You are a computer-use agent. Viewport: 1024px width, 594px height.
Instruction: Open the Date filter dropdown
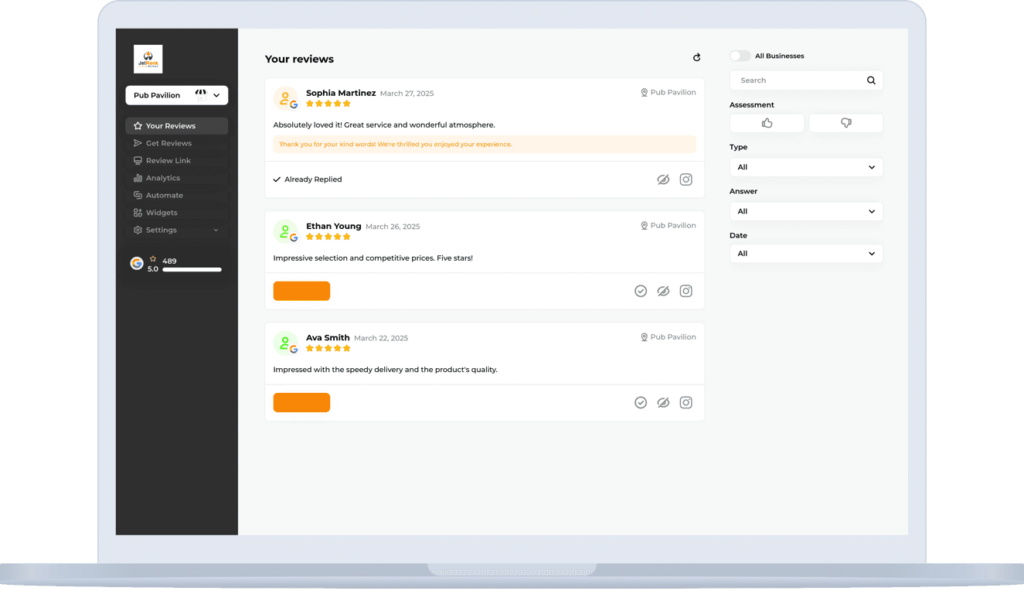coord(807,254)
